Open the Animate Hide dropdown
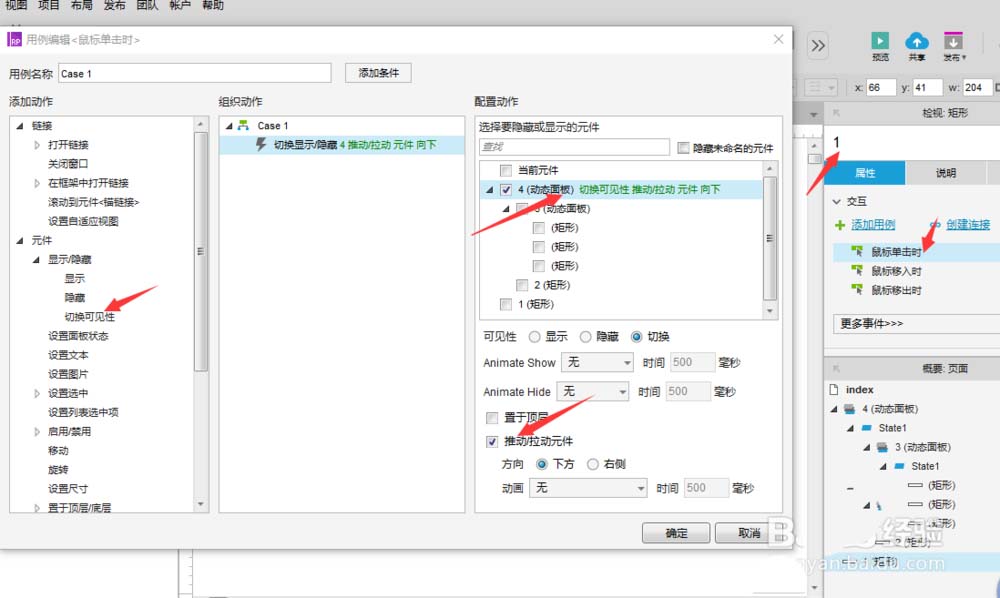 tap(592, 391)
